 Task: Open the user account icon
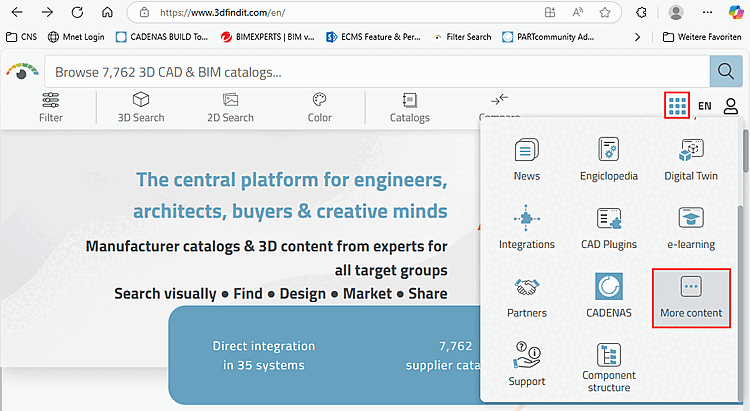click(731, 106)
